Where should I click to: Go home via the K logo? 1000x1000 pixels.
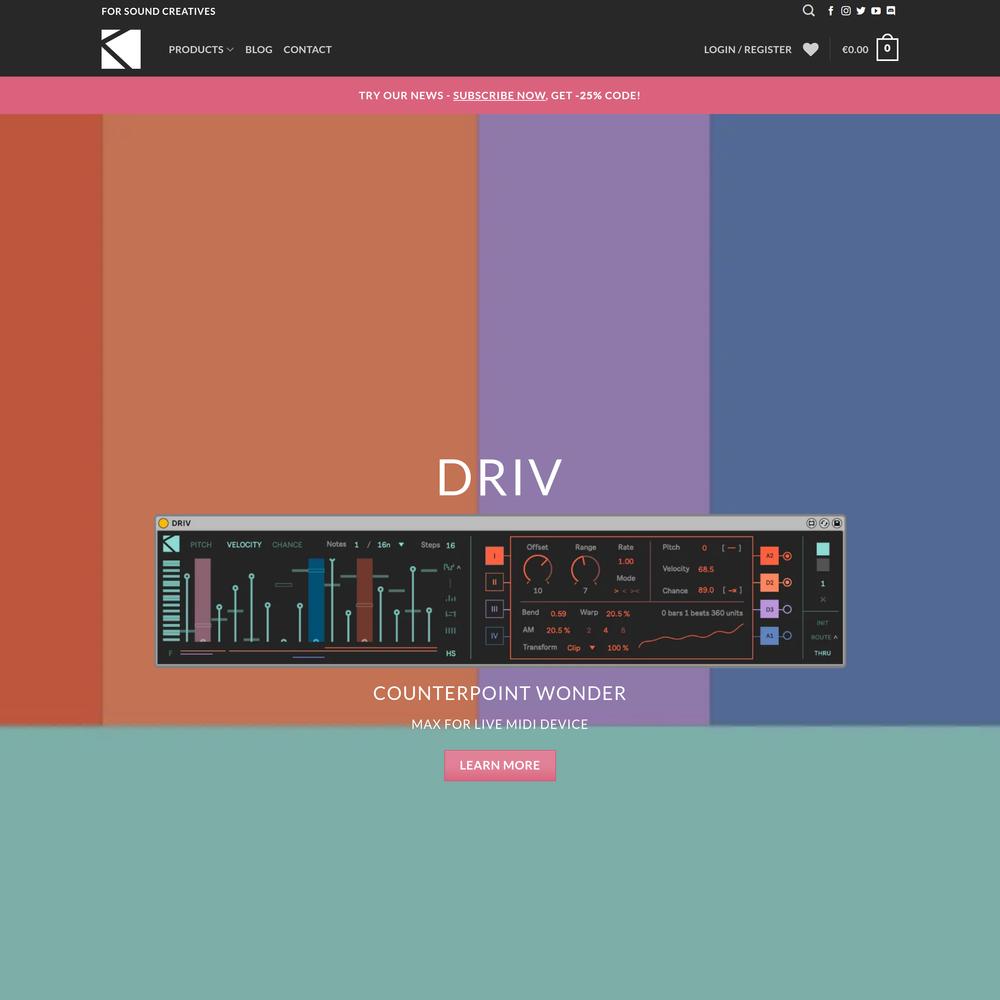coord(121,49)
